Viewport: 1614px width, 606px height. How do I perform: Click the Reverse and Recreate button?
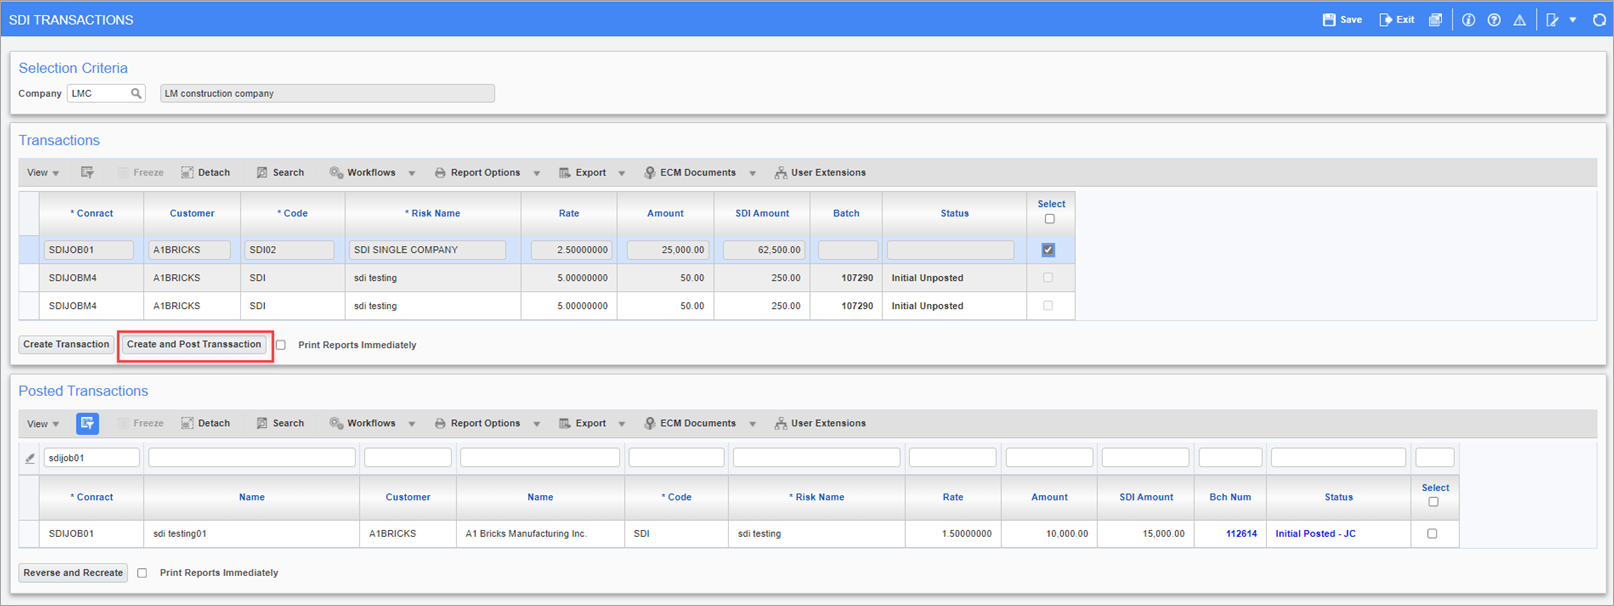pos(73,573)
